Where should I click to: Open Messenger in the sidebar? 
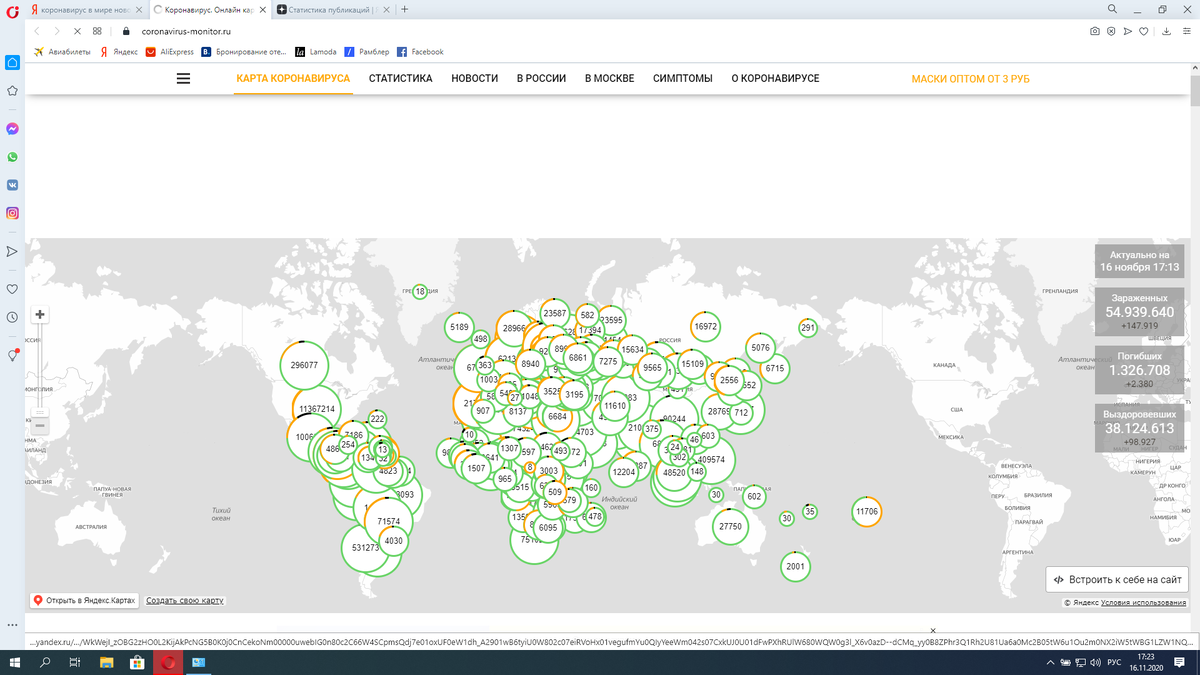click(13, 129)
